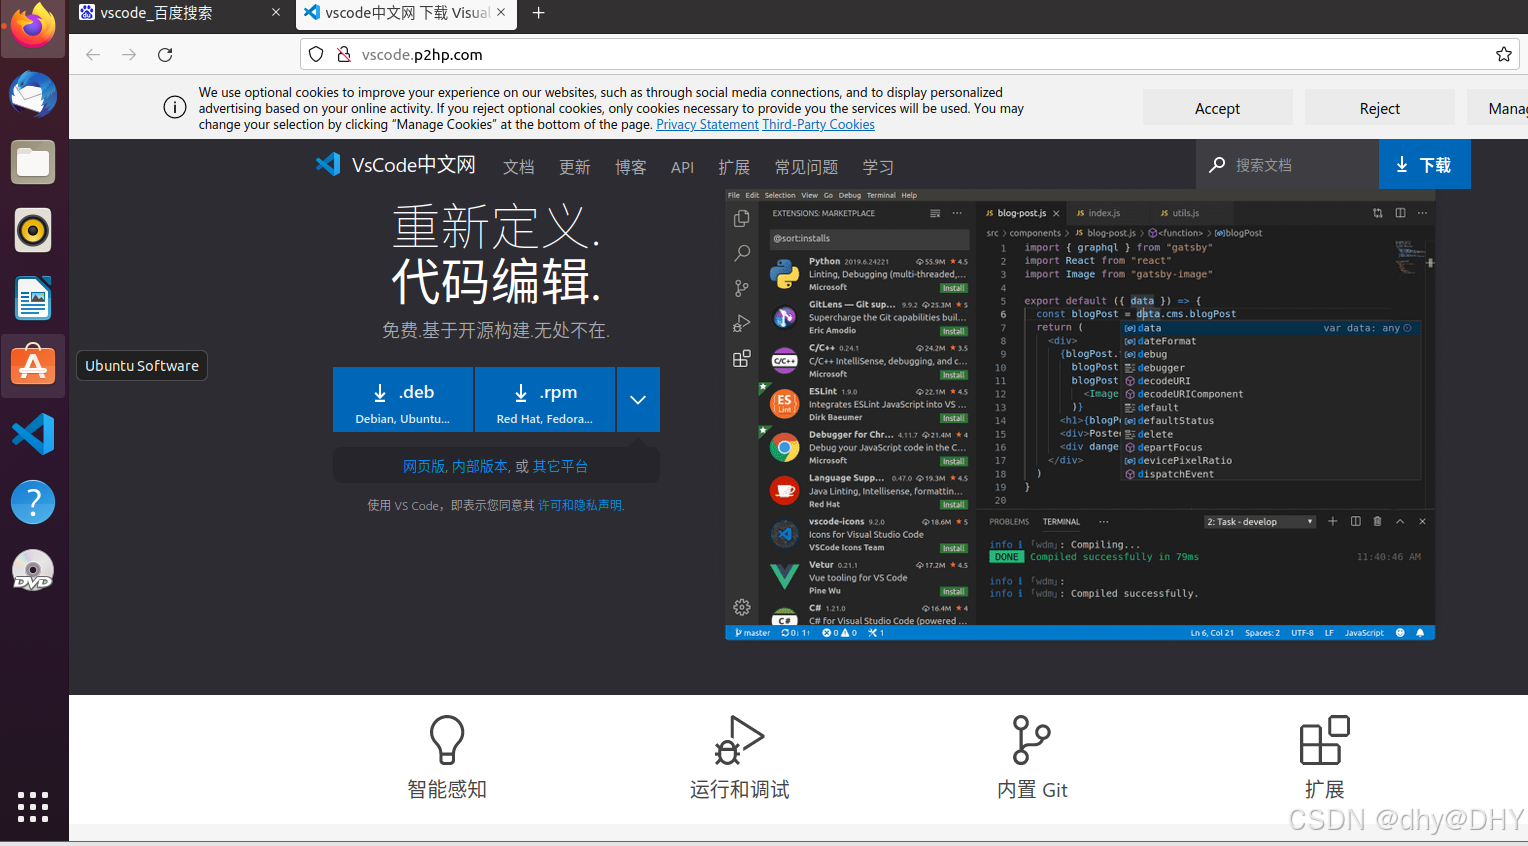Open the Files manager in the dock
Viewport: 1528px width, 846px height.
[33, 162]
